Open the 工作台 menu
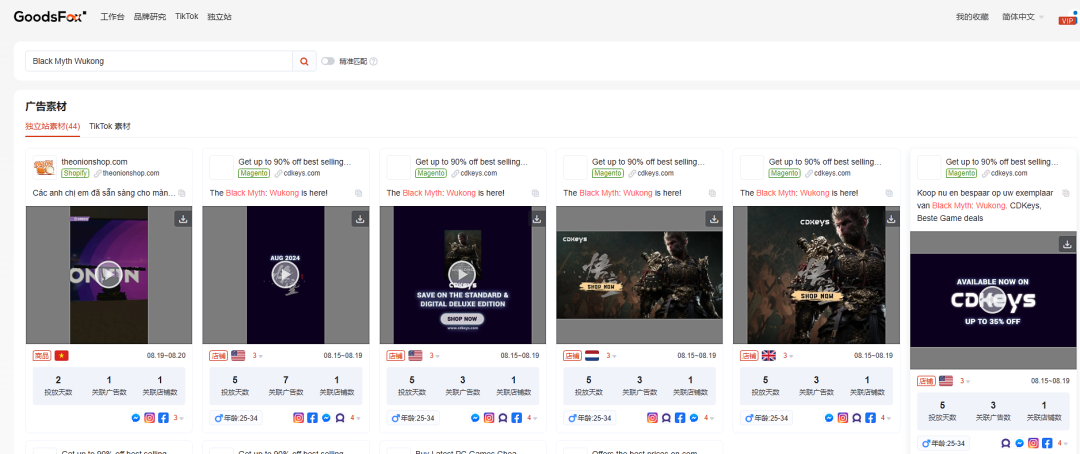The height and width of the screenshot is (454, 1080). [112, 17]
